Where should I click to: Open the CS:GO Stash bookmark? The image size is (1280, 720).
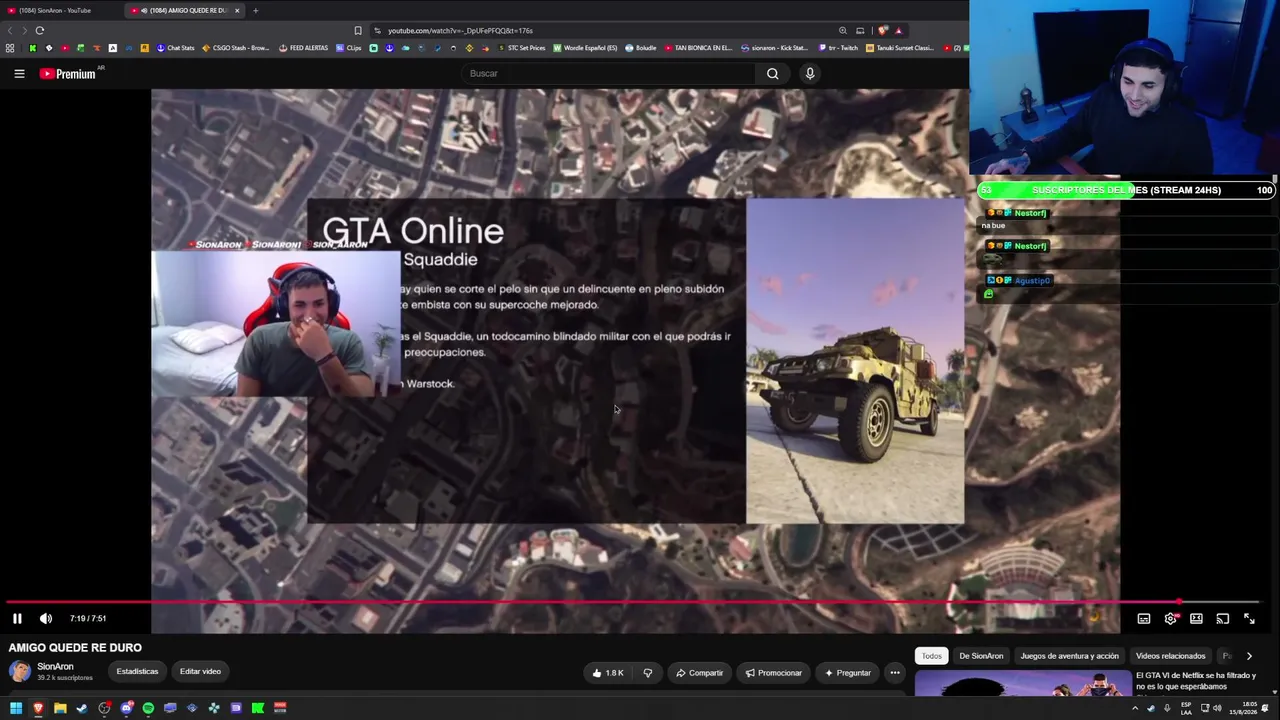click(x=236, y=48)
